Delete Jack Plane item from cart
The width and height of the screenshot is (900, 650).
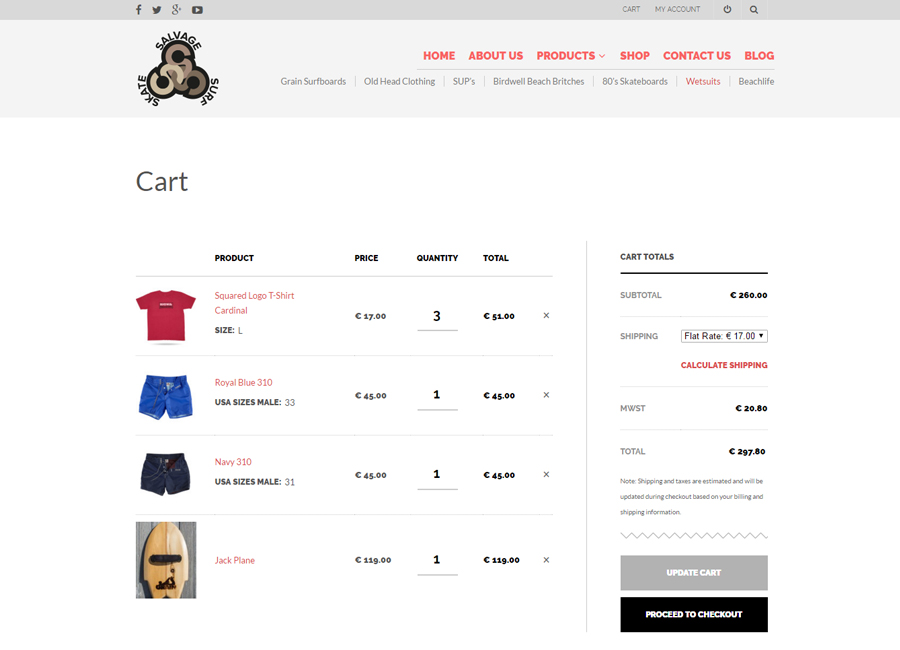[546, 560]
